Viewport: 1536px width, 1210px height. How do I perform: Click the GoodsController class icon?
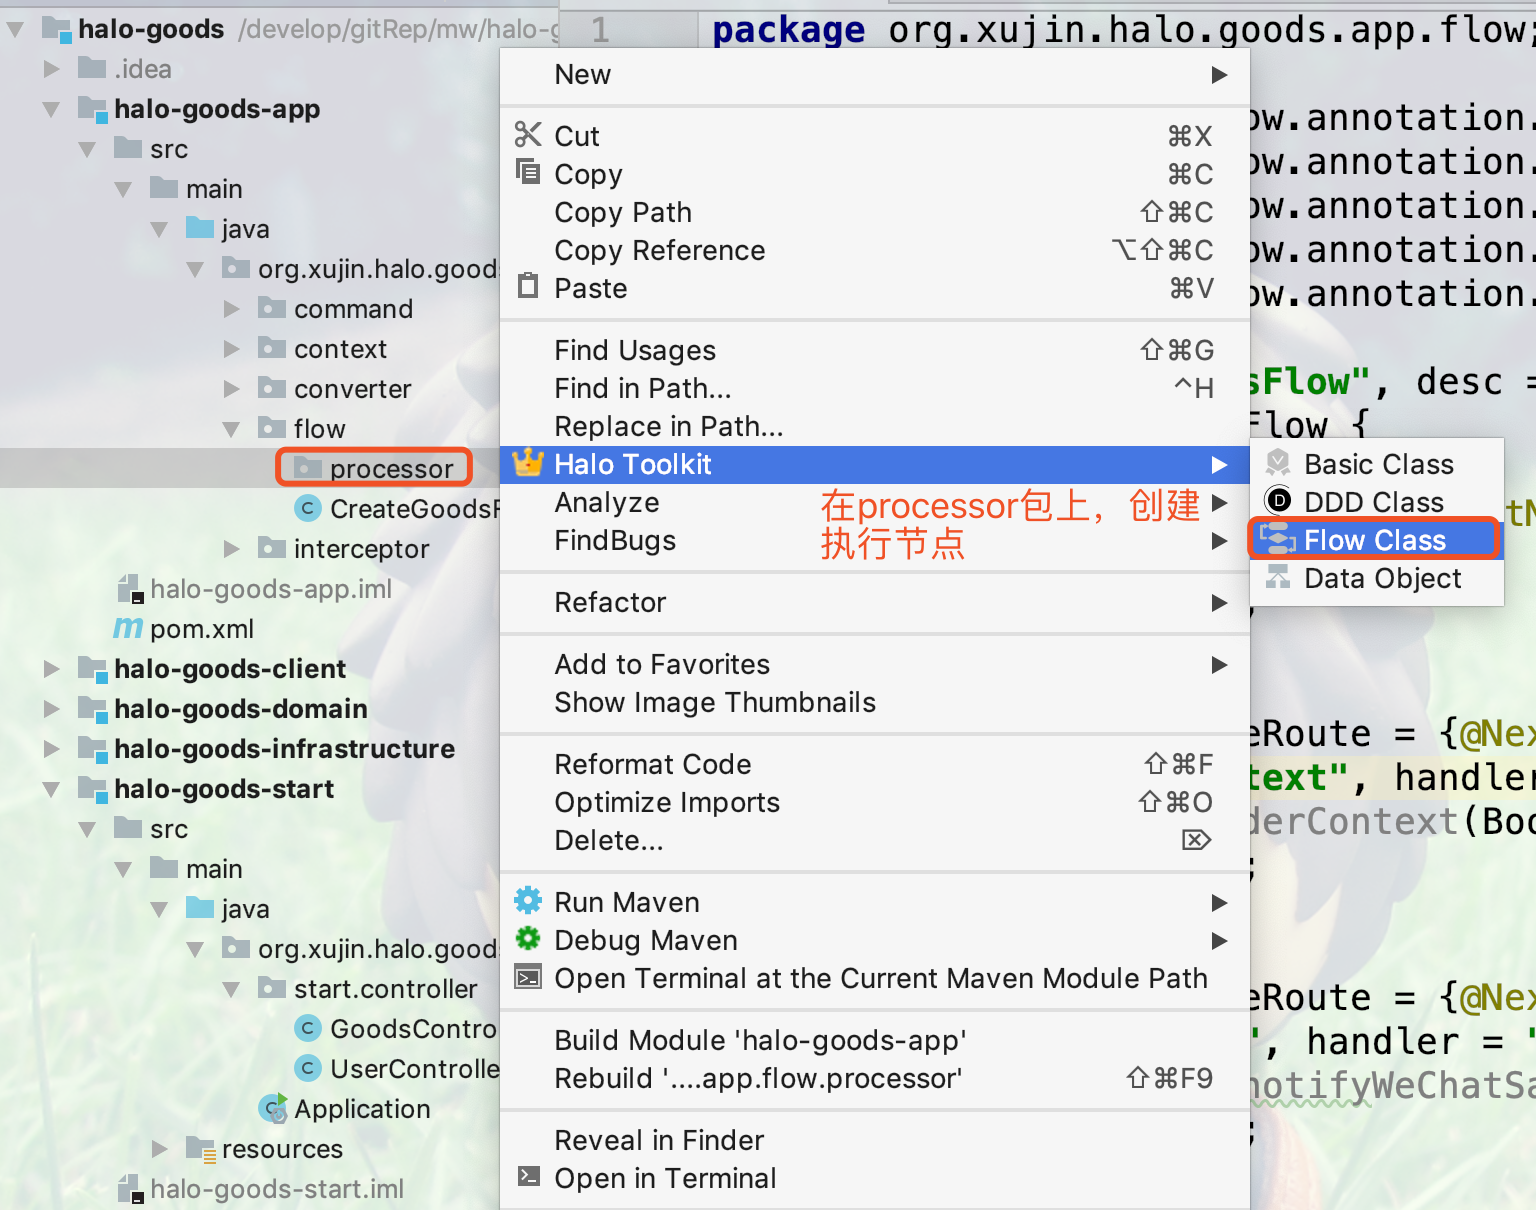point(308,1028)
